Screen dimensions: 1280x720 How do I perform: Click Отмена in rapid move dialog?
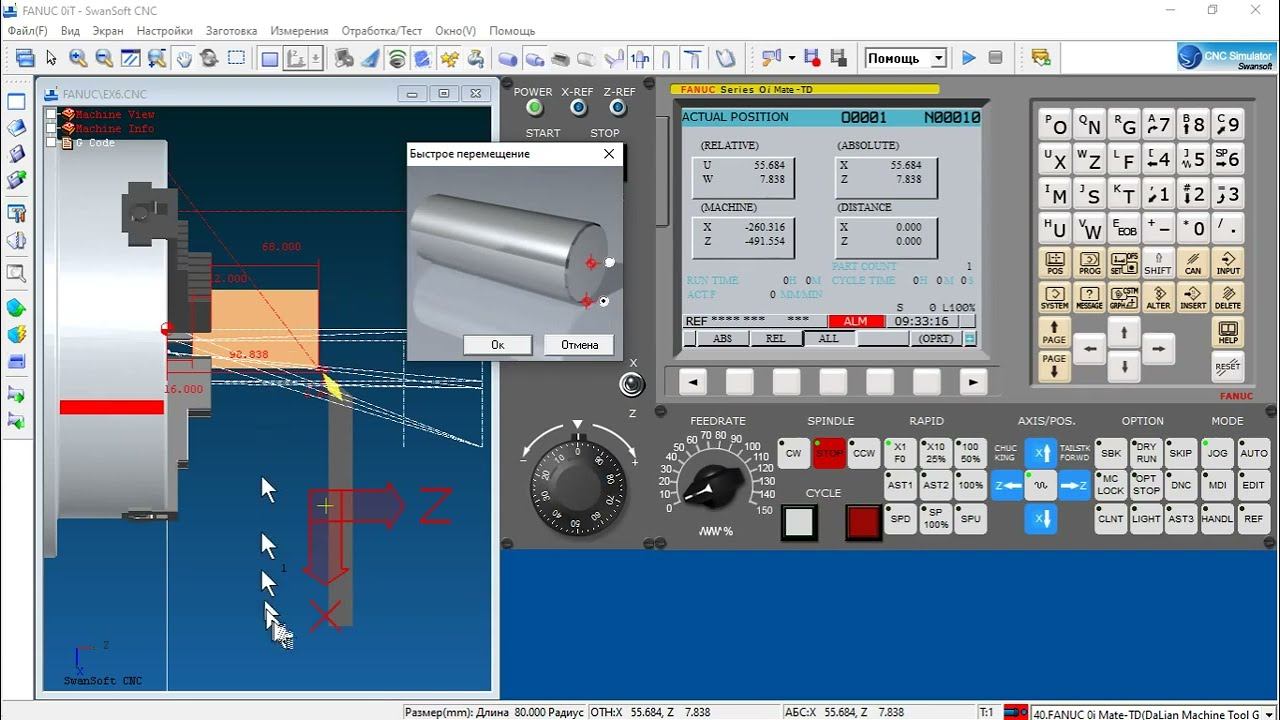[580, 345]
